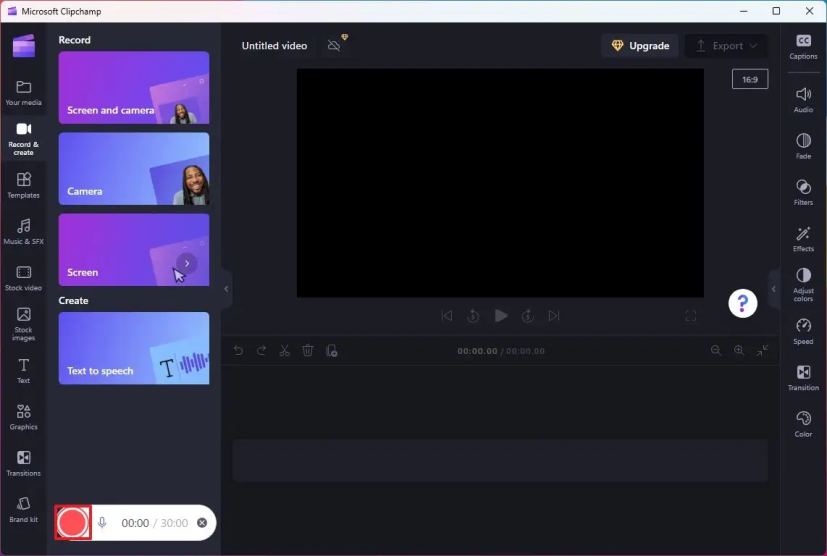
Task: Fit timeline to screen
Action: [762, 350]
